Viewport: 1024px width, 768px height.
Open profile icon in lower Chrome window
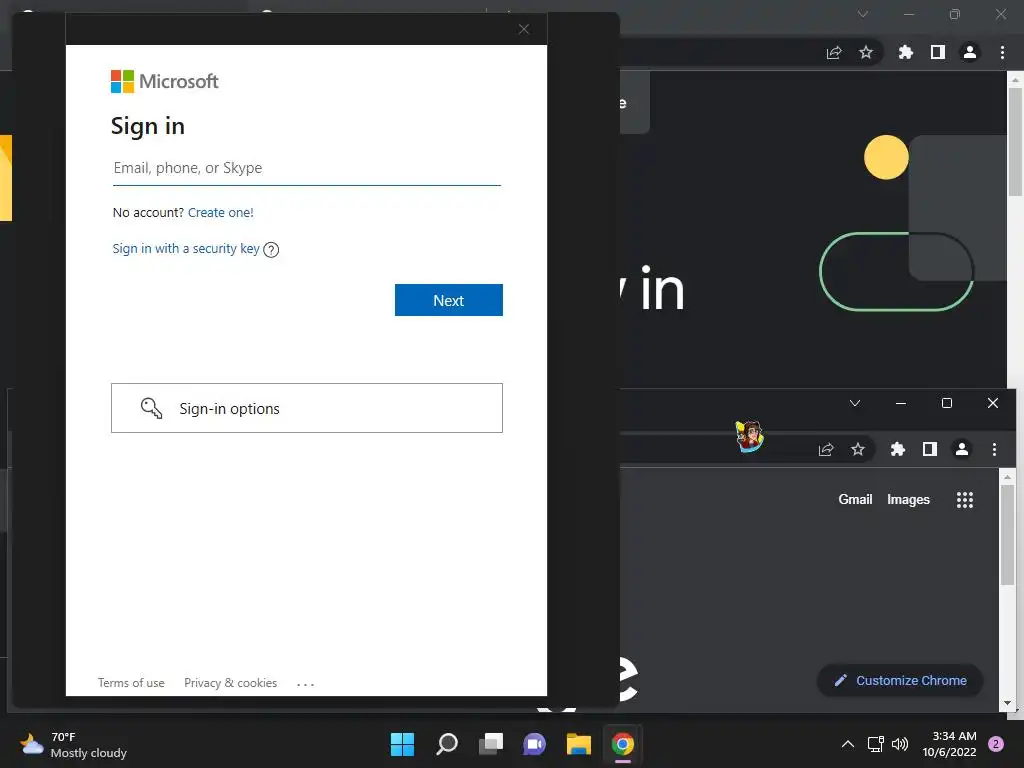pos(962,449)
